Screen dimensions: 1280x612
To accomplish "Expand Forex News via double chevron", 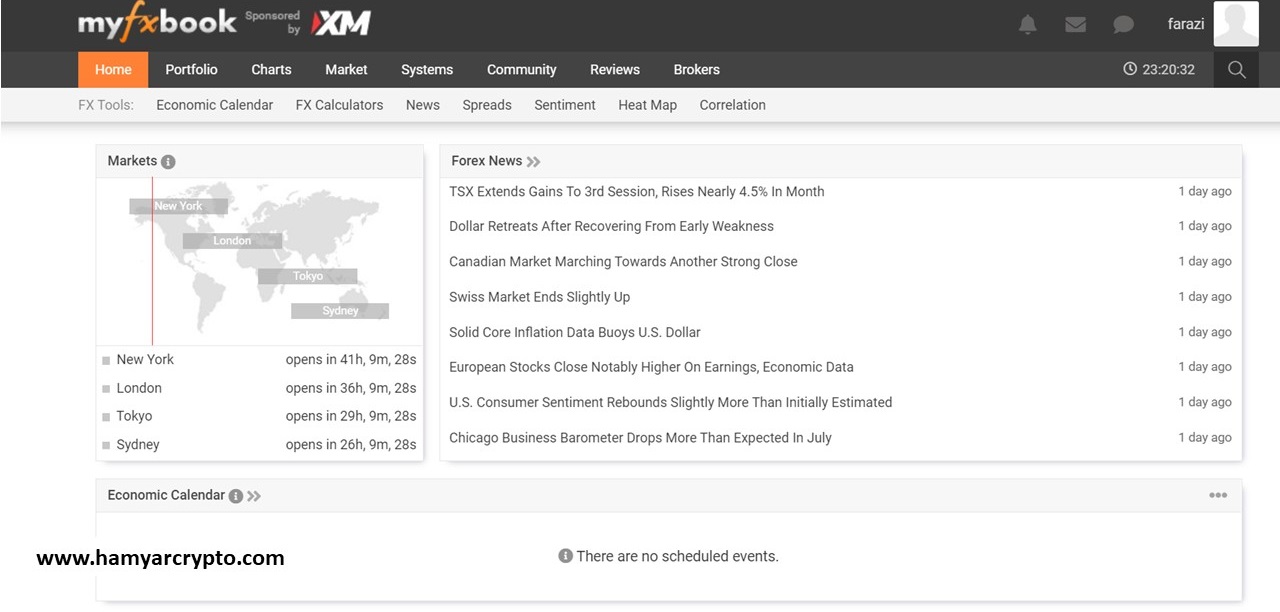I will point(534,162).
